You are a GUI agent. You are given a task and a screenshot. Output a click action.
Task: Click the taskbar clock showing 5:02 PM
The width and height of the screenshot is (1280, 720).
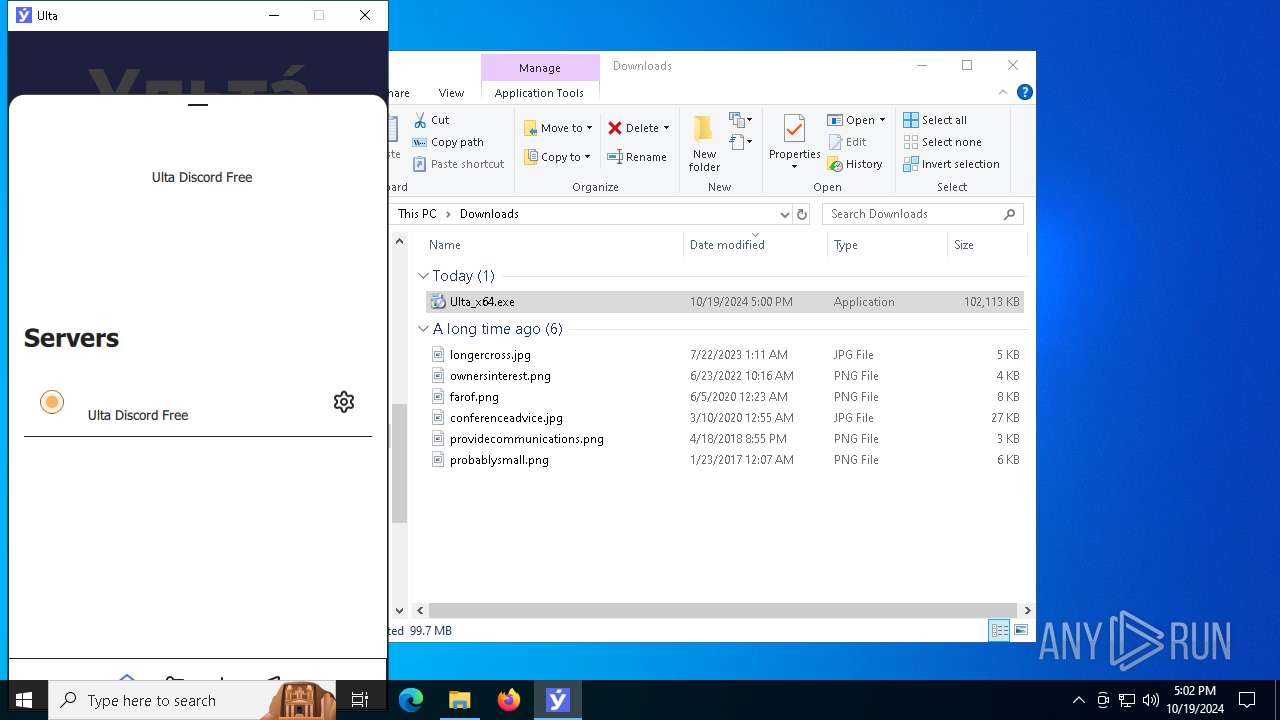(1195, 700)
